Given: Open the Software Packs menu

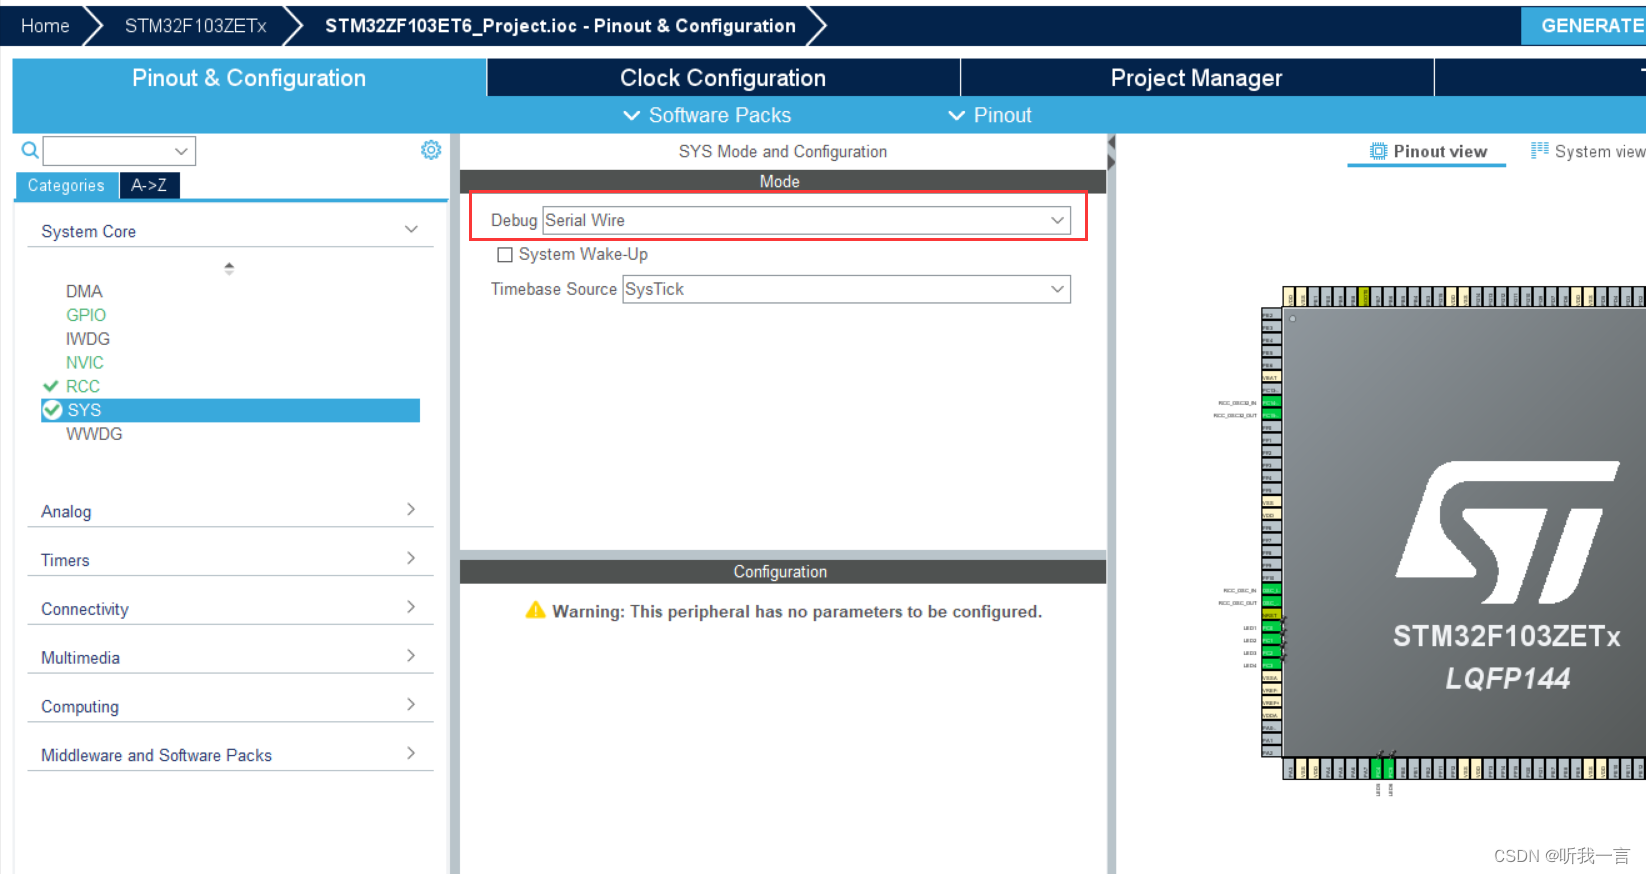Looking at the screenshot, I should pos(707,115).
